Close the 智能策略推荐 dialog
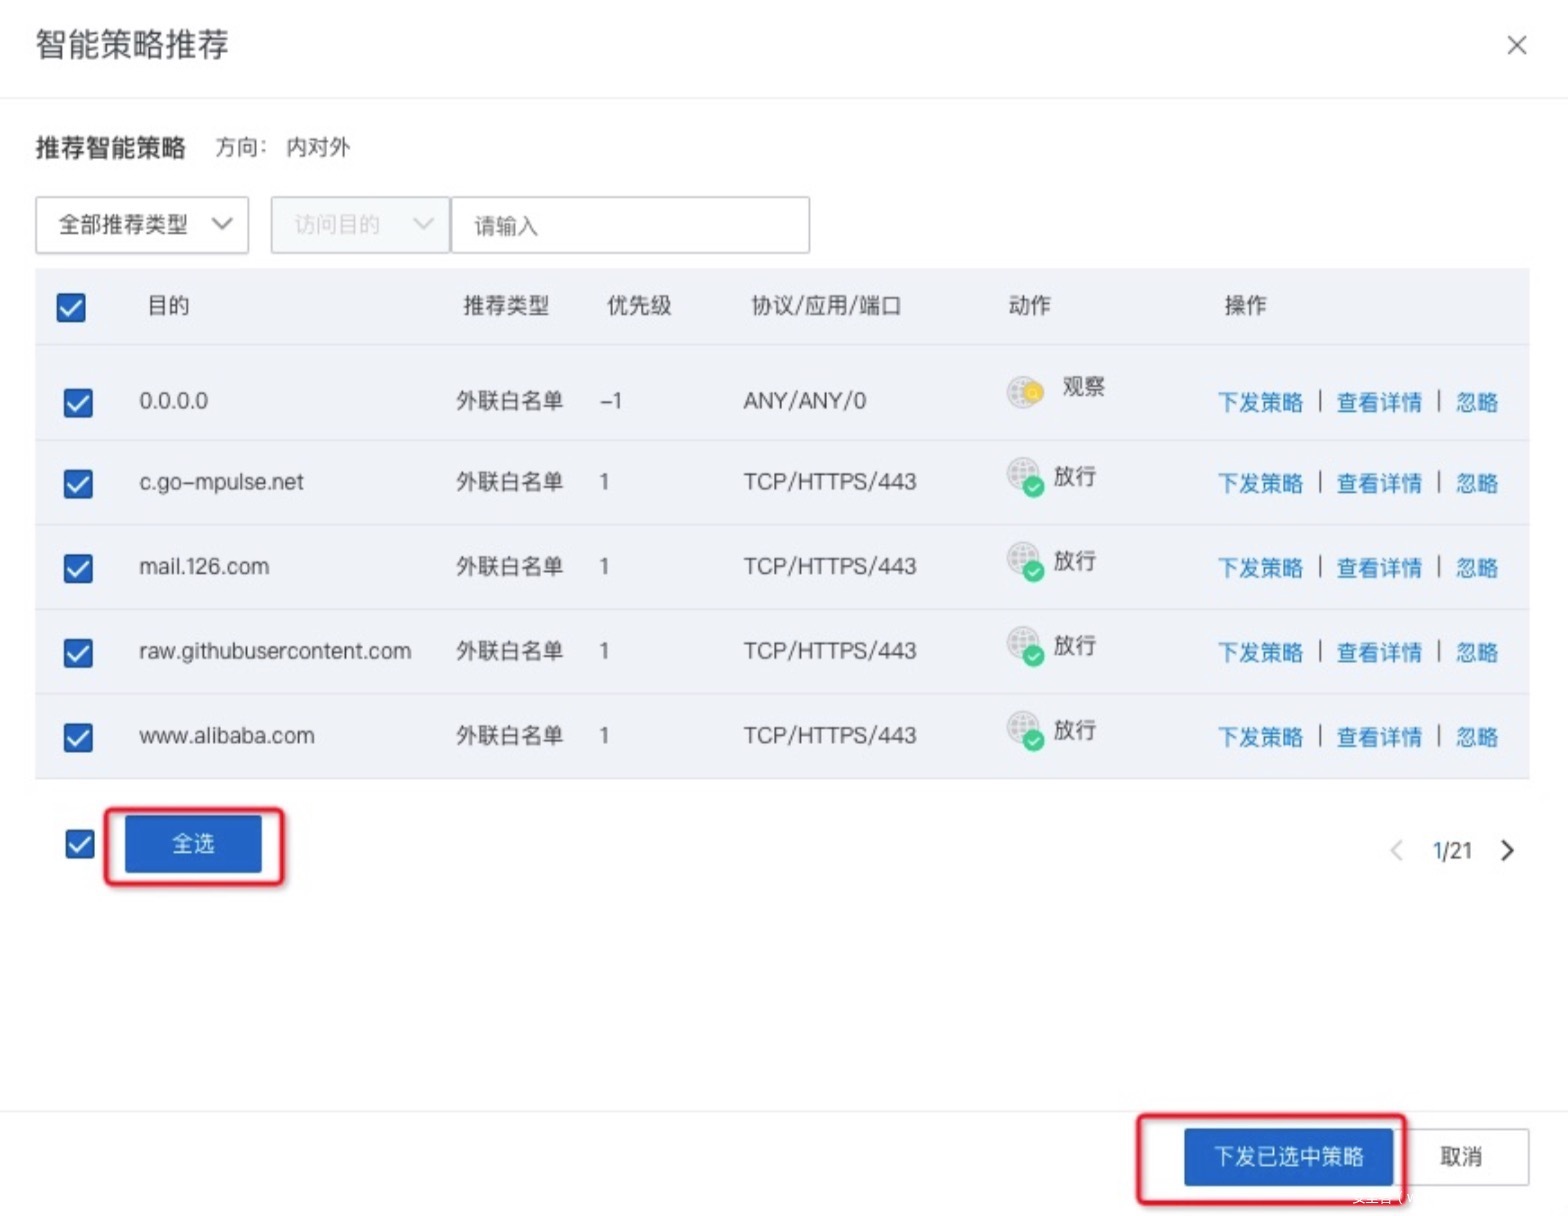The height and width of the screenshot is (1216, 1568). point(1516,45)
